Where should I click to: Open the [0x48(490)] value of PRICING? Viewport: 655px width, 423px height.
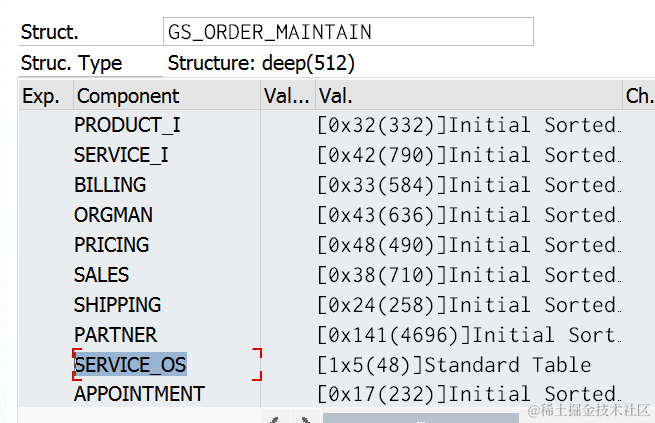pos(469,245)
